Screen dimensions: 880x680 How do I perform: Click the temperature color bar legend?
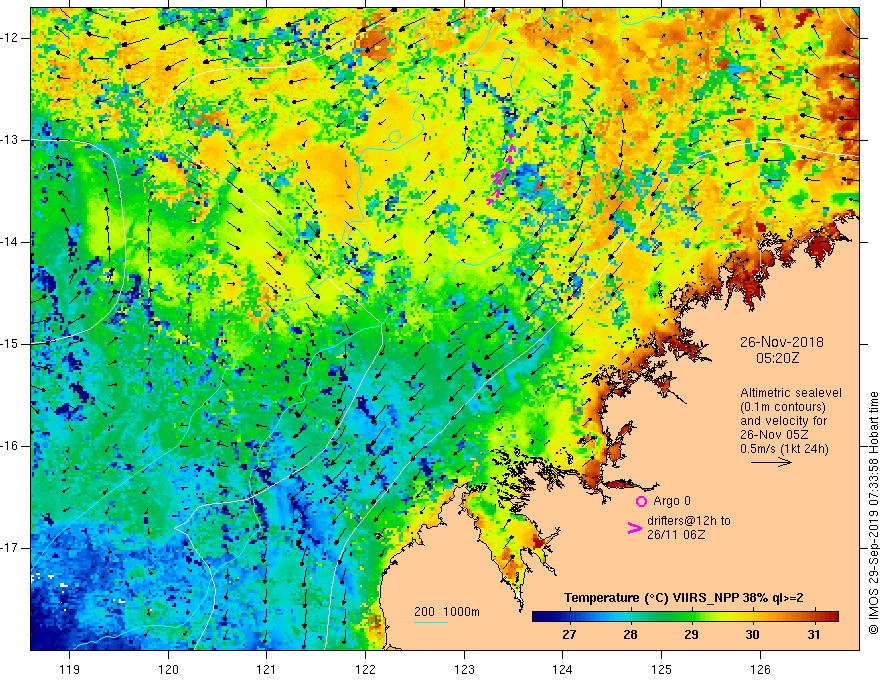click(685, 617)
